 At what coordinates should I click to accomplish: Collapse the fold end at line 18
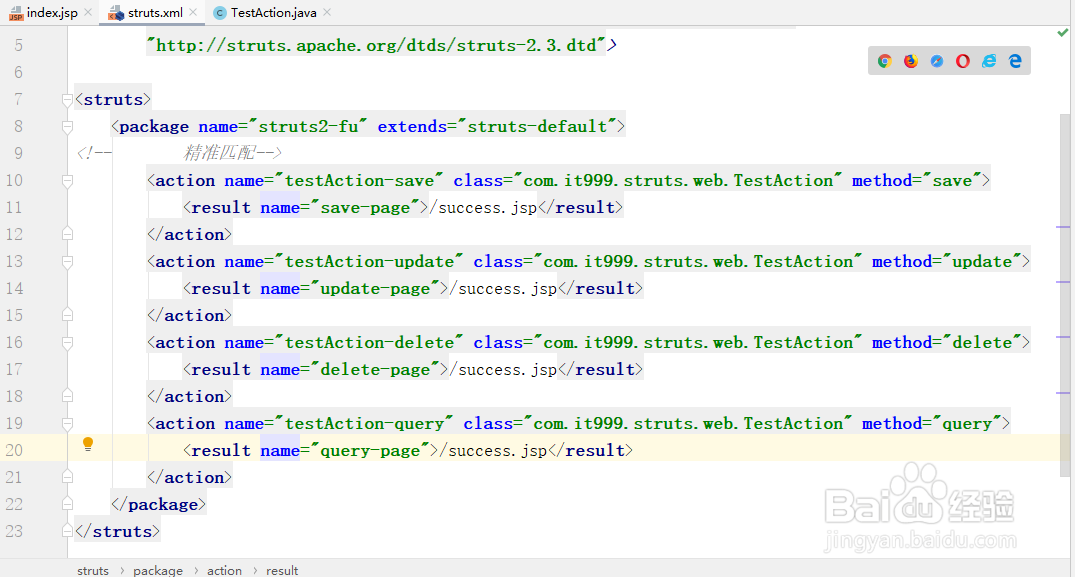(x=67, y=396)
